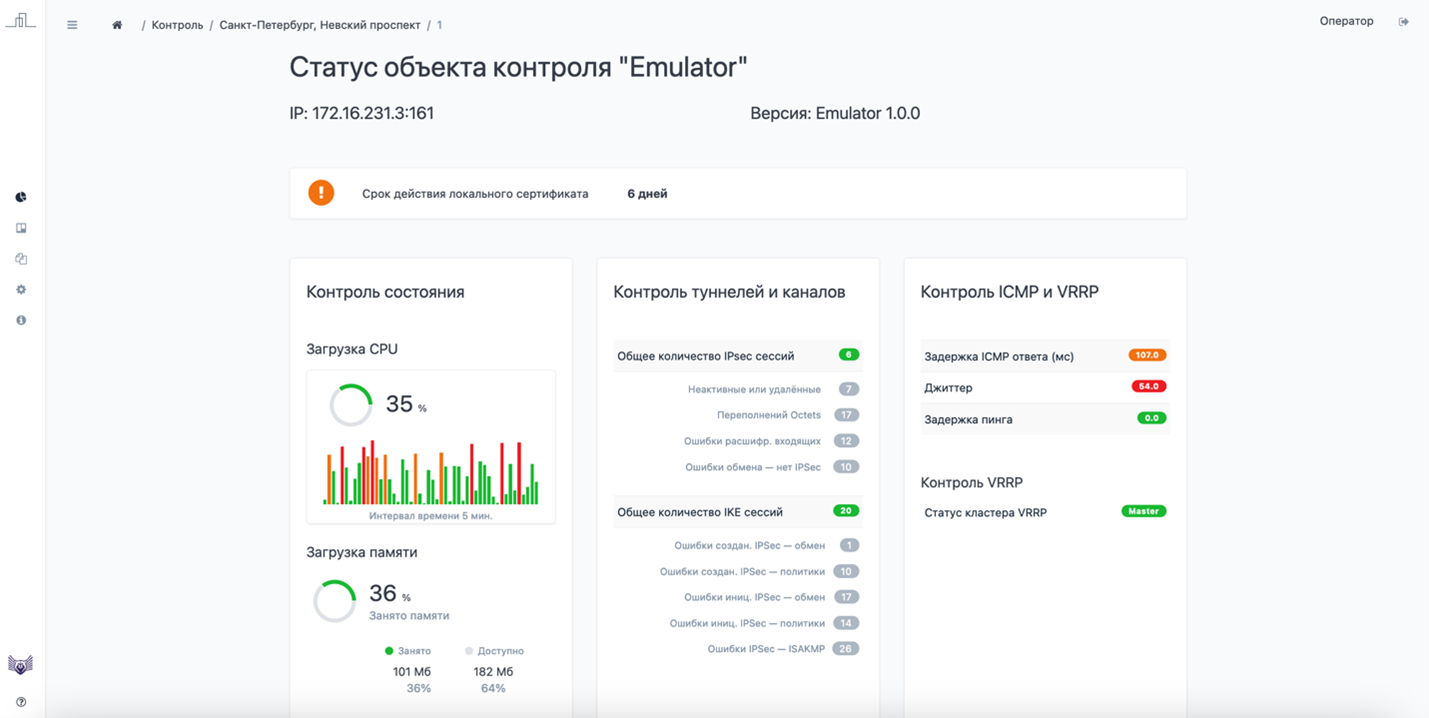Click the Оператор account label
Viewport: 1429px width, 718px height.
[x=1345, y=20]
